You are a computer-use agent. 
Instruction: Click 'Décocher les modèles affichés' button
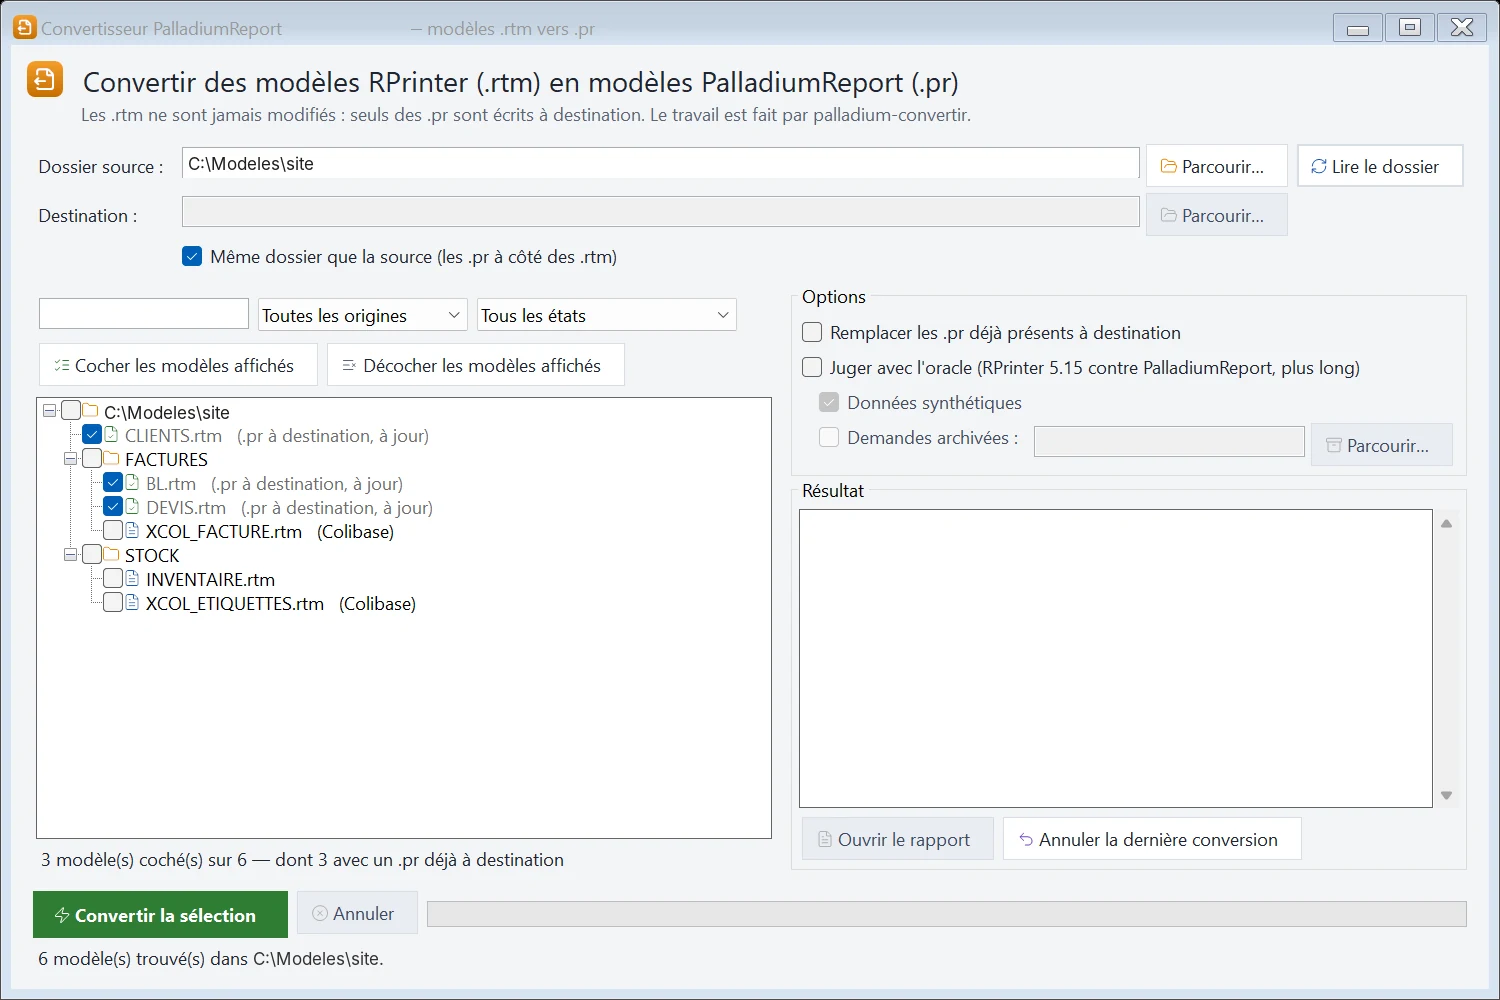(476, 365)
